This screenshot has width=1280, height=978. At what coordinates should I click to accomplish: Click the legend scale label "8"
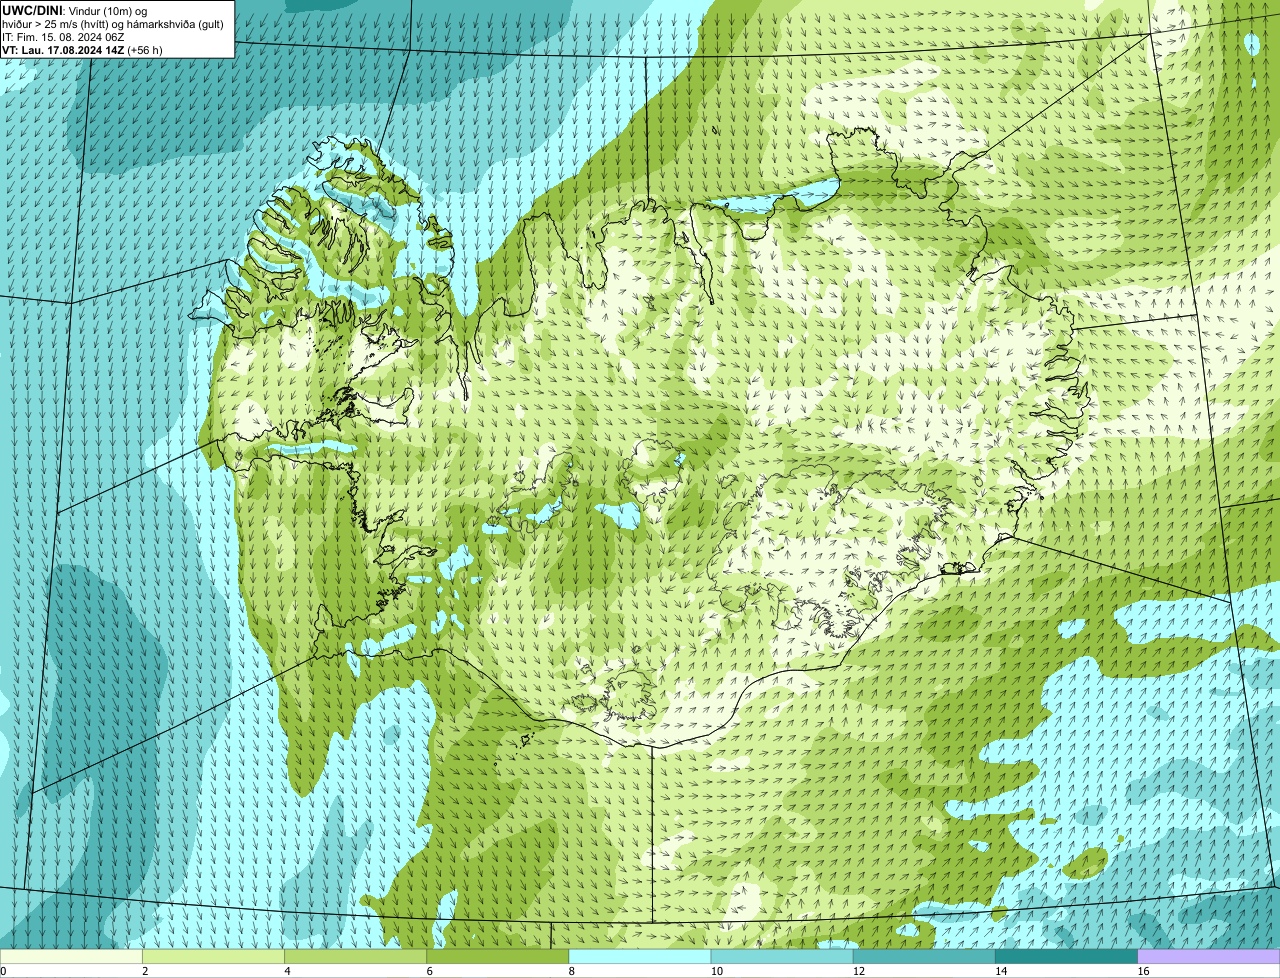572,971
